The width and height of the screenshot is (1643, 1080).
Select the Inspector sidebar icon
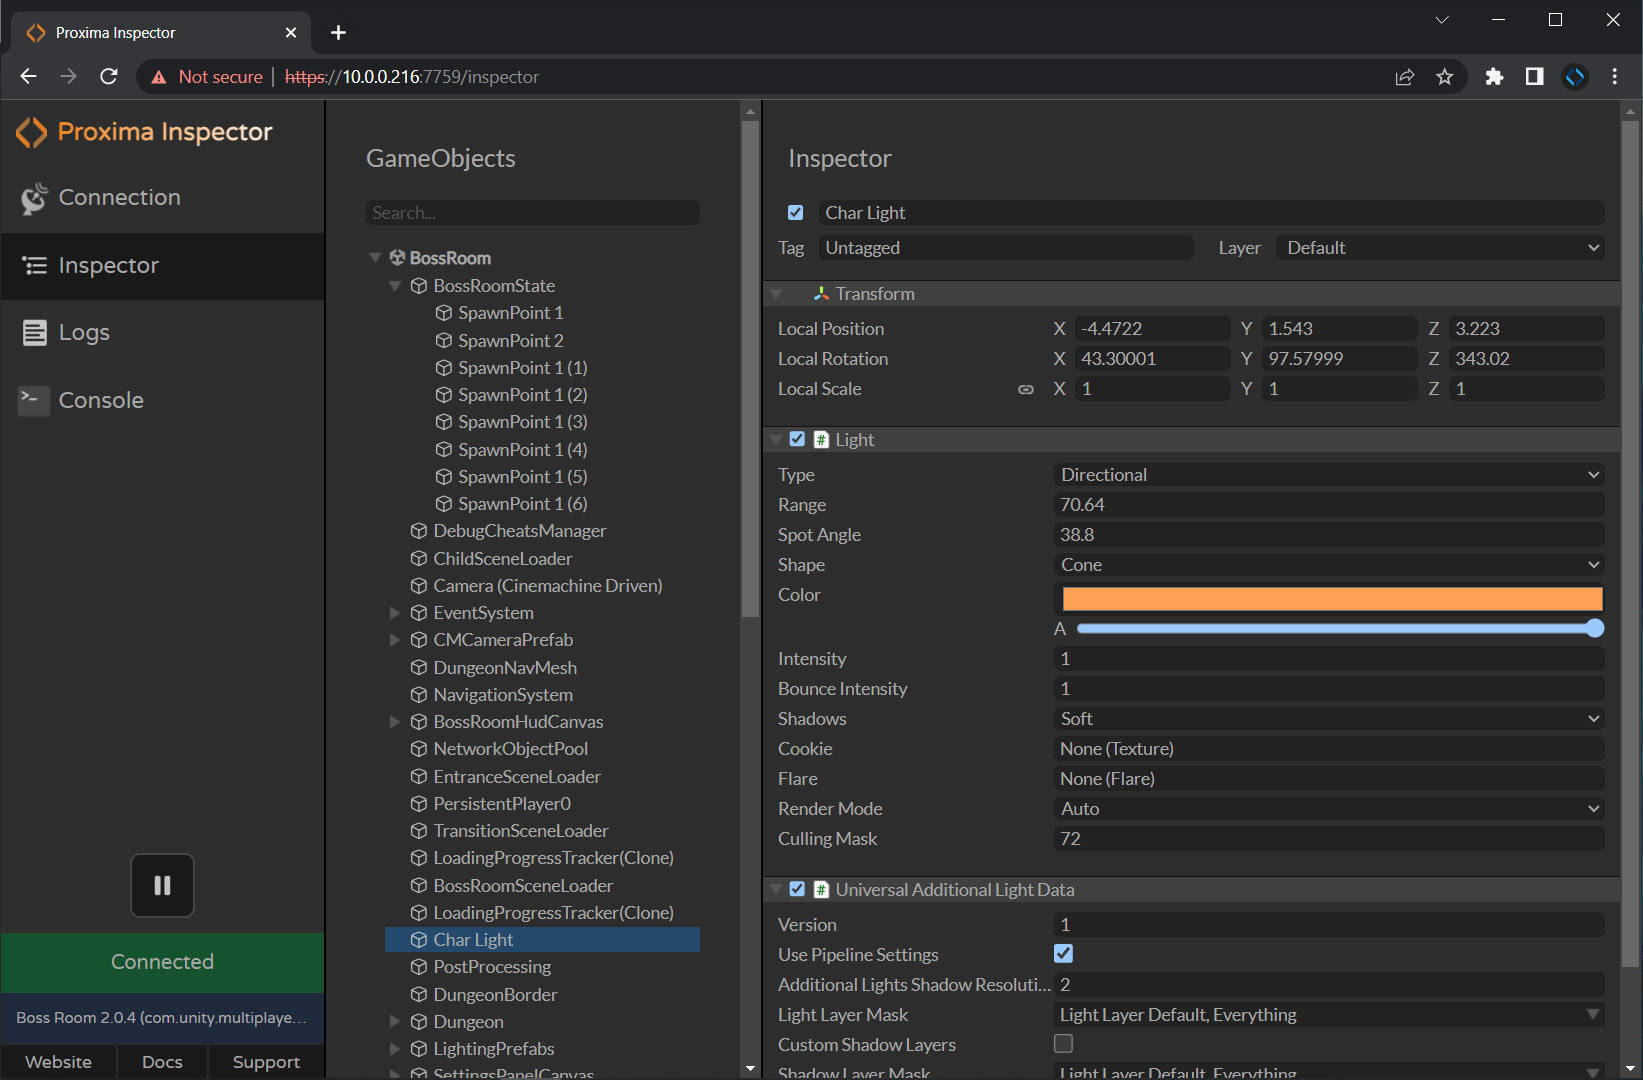[x=107, y=265]
